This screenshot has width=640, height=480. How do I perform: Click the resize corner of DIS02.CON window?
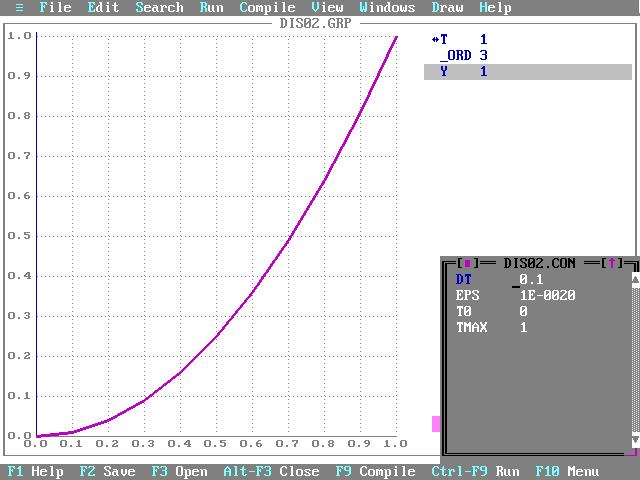631,452
